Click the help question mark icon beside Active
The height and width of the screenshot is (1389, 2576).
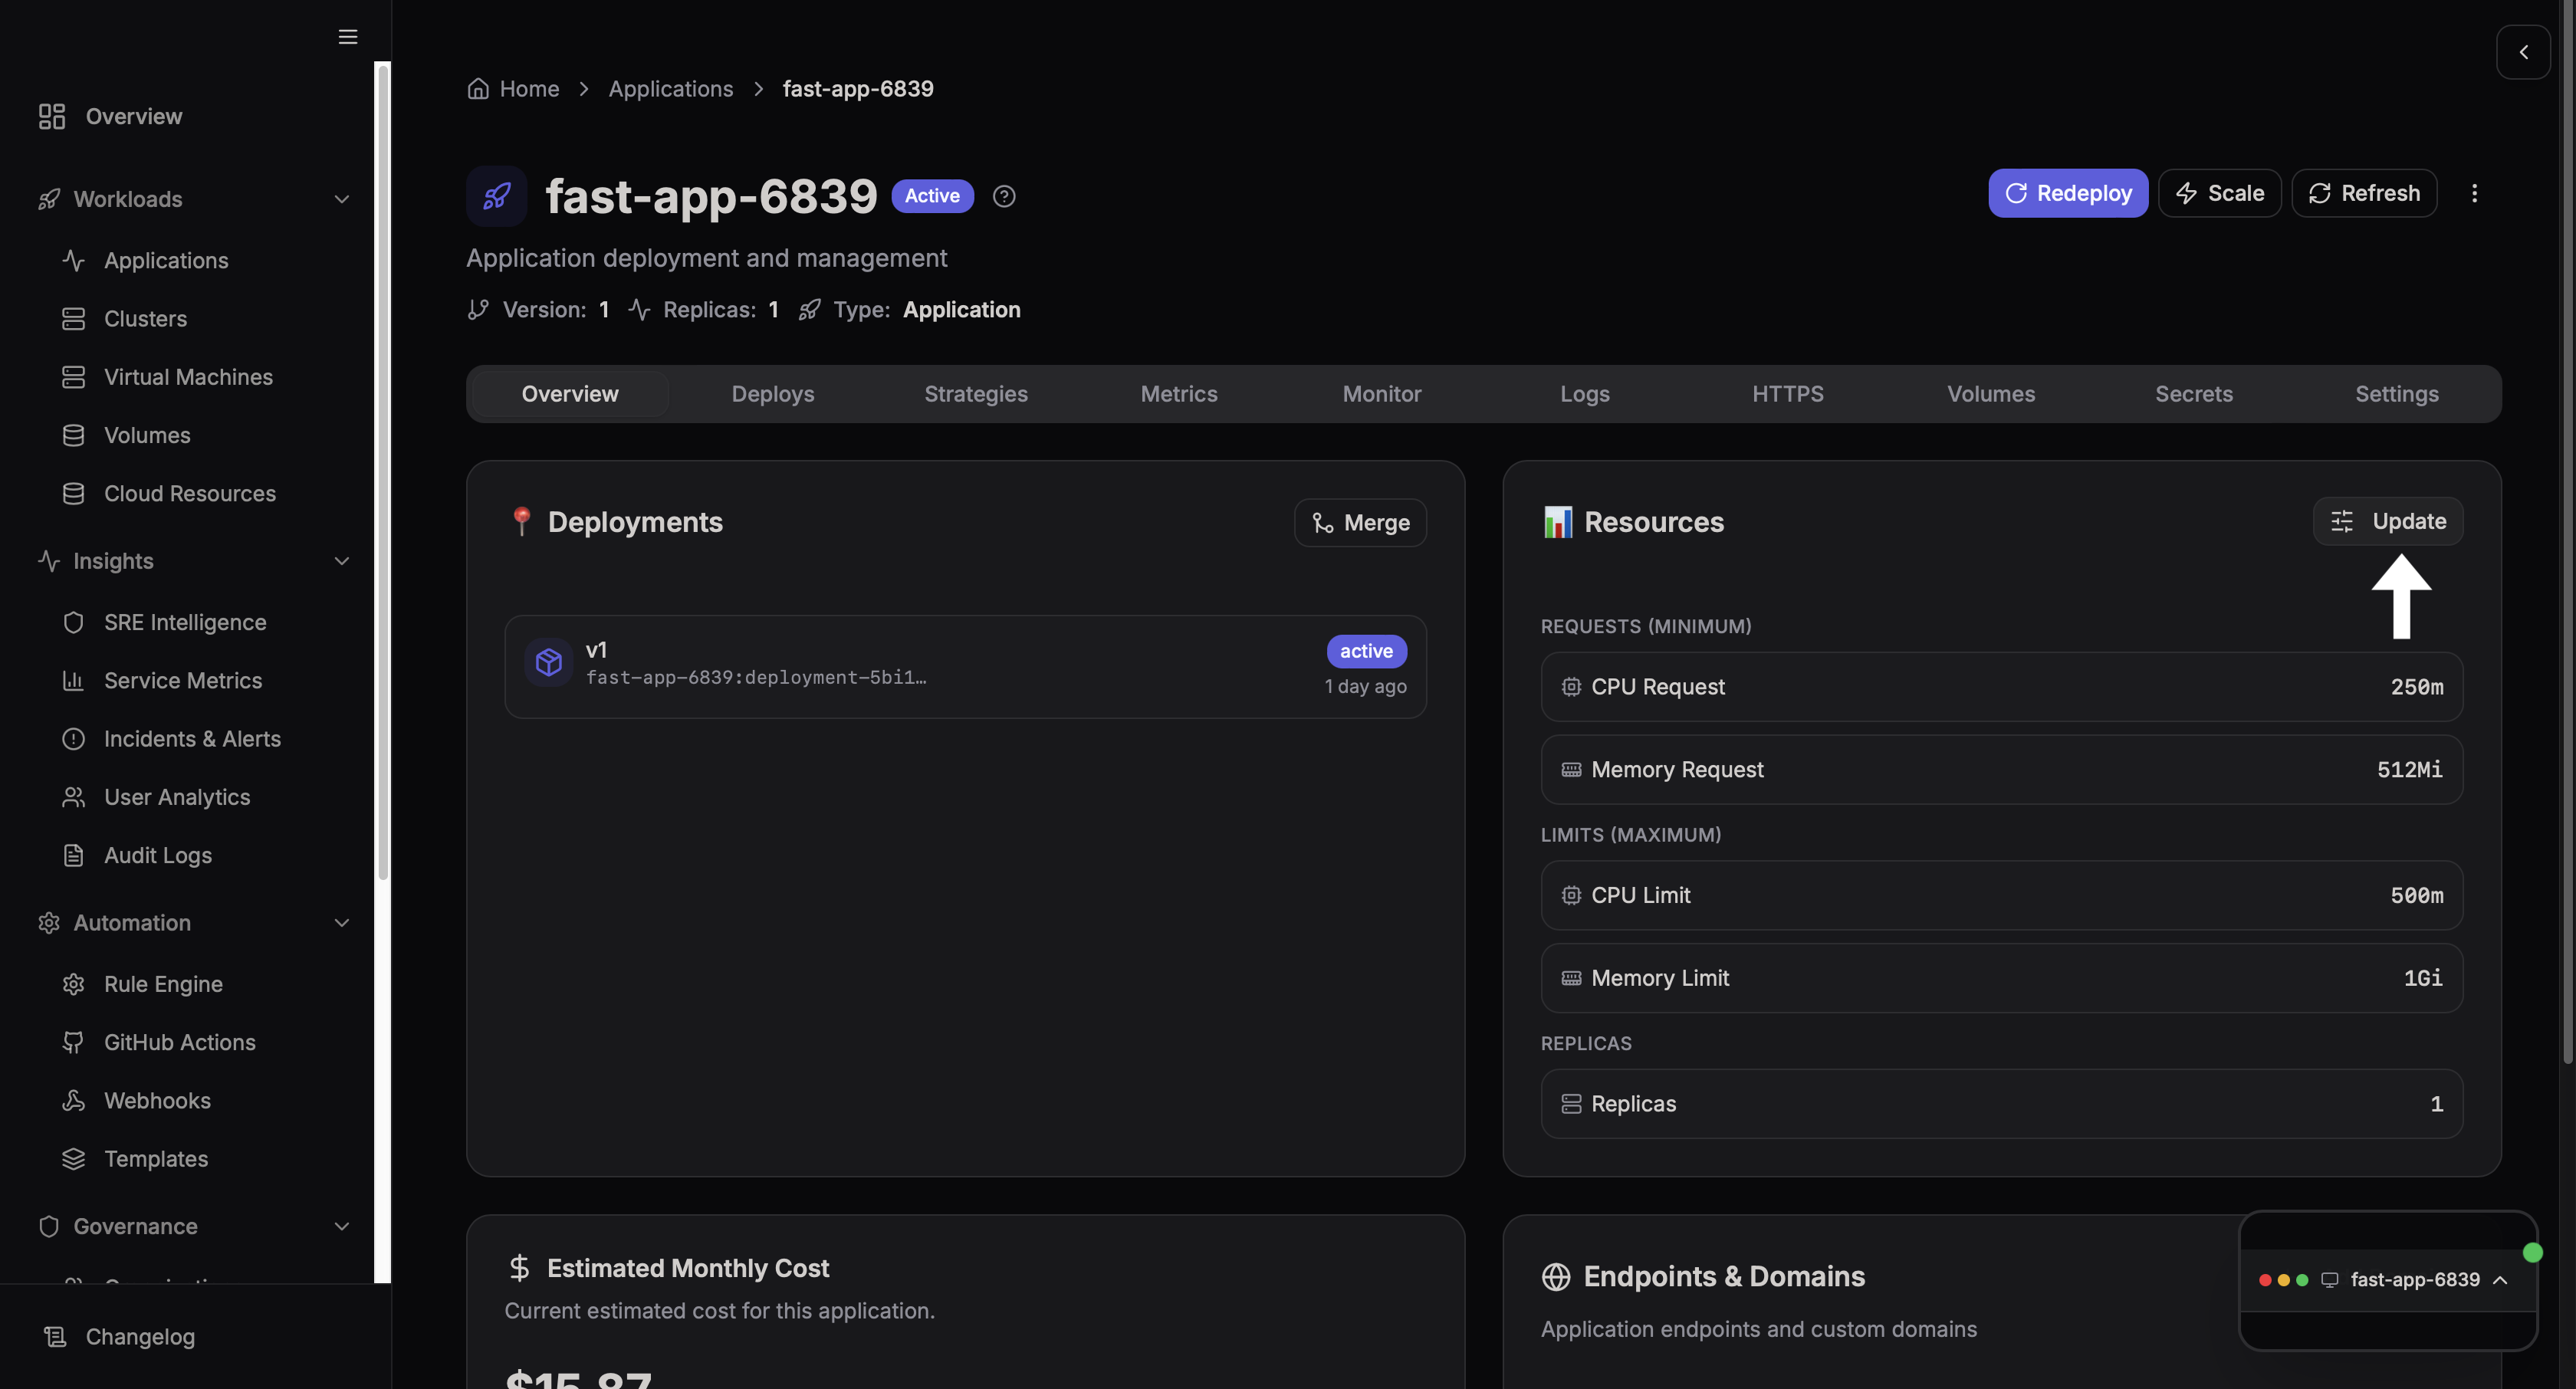pos(1004,196)
